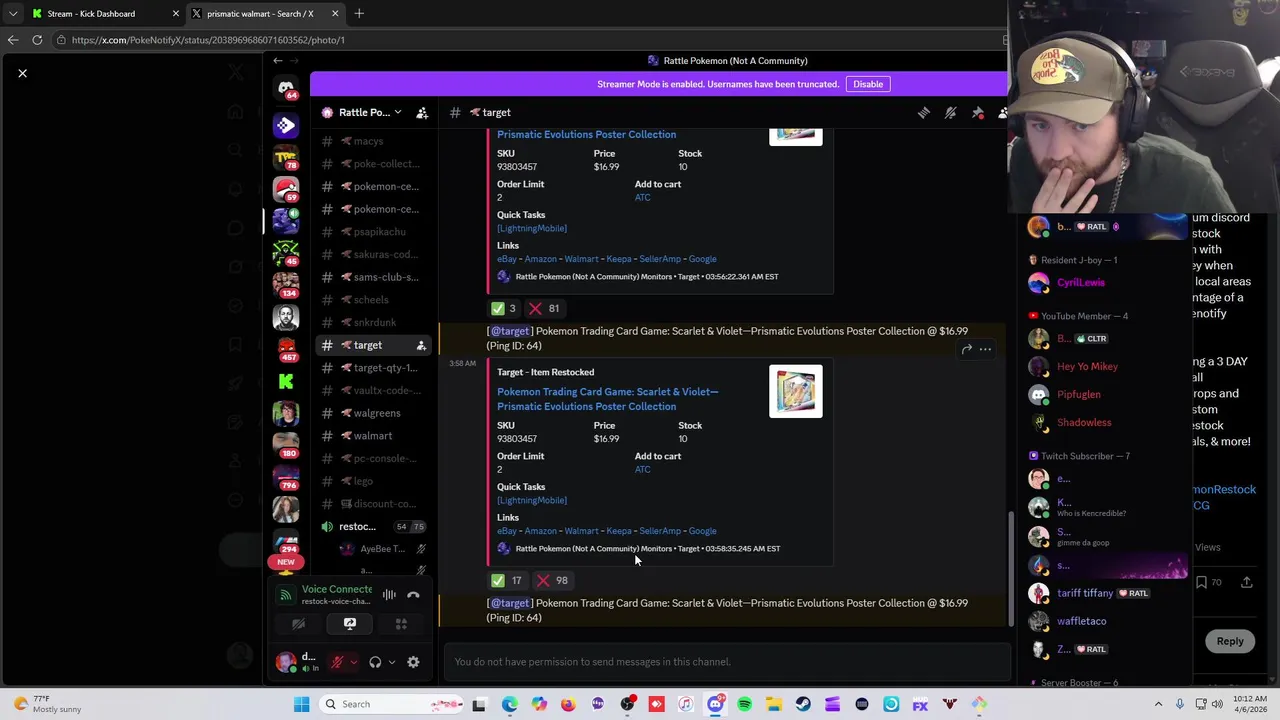Share your screen in voice panel
This screenshot has width=1280, height=720.
(x=350, y=624)
